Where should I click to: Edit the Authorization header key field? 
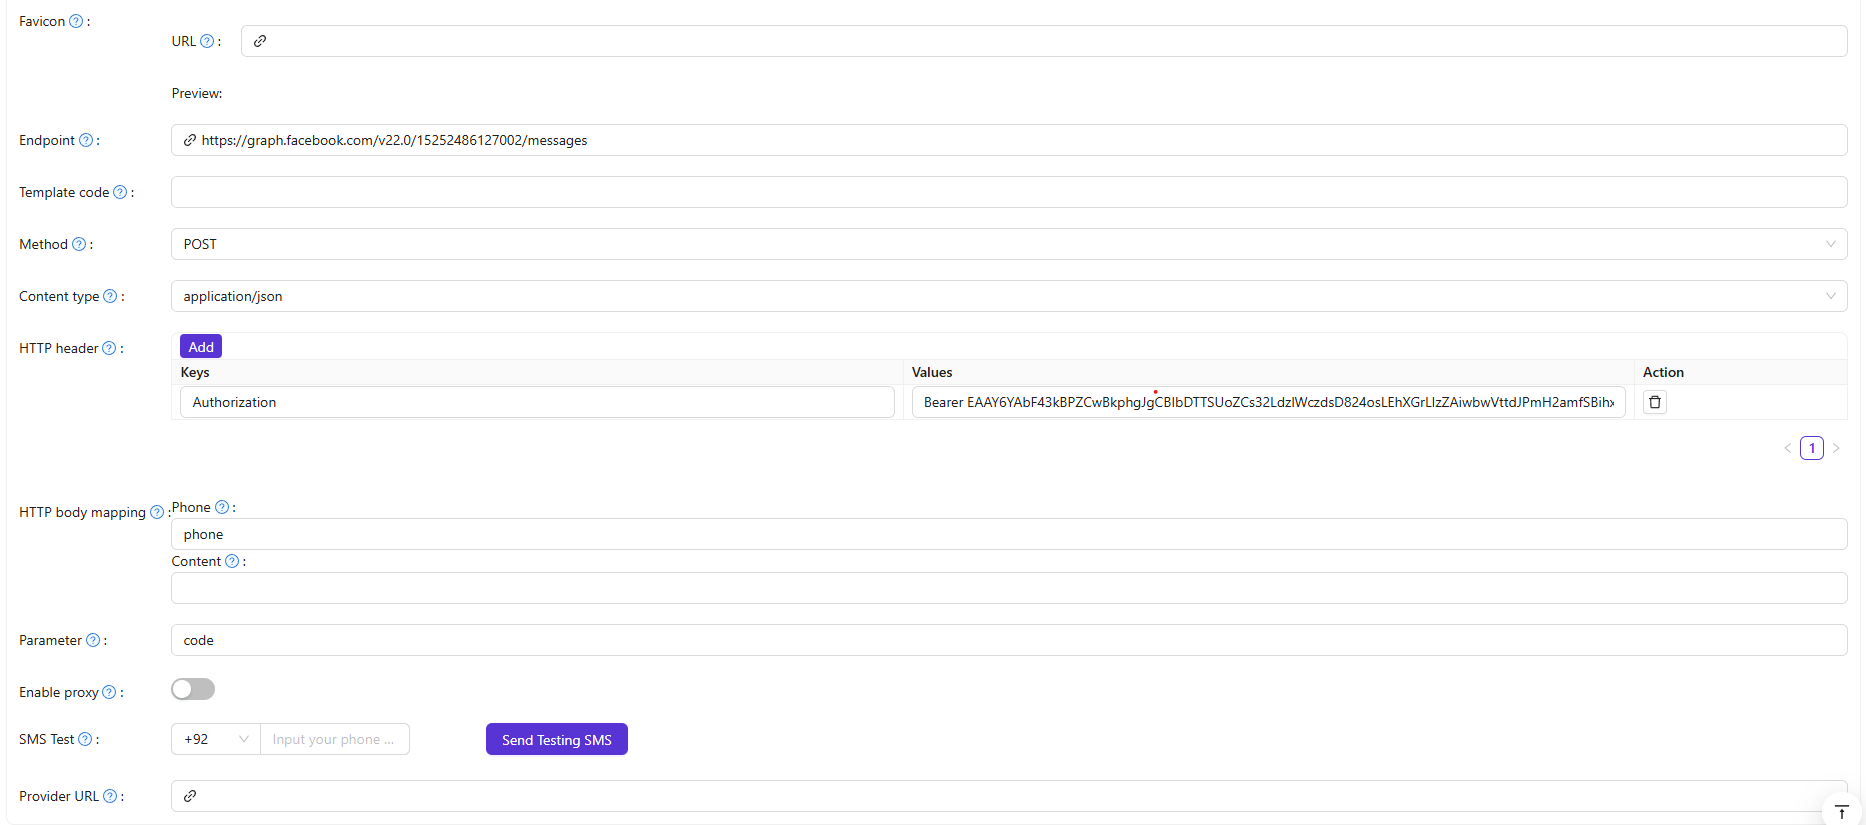[x=537, y=402]
